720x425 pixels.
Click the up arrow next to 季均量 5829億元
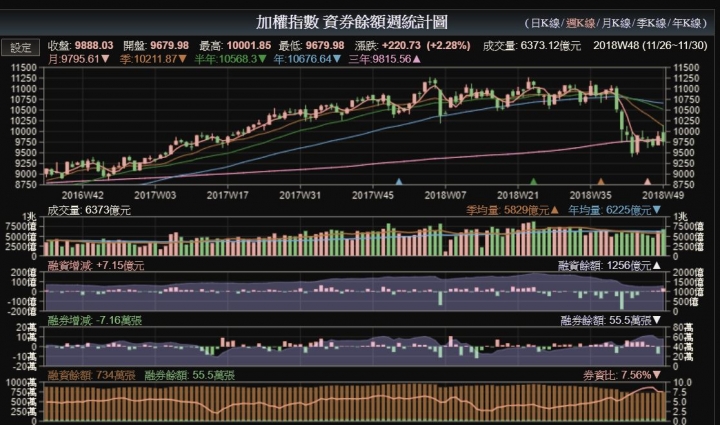tap(554, 210)
